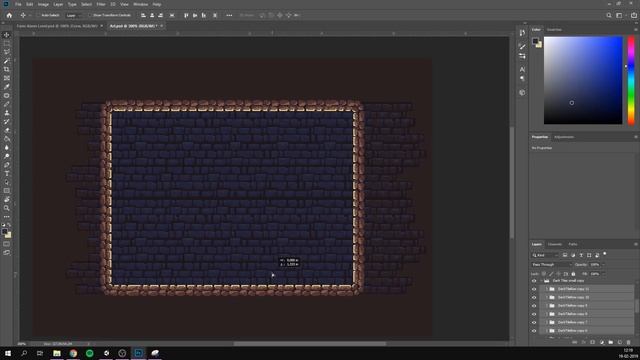
Task: Switch to the Paths tab
Action: click(x=573, y=244)
